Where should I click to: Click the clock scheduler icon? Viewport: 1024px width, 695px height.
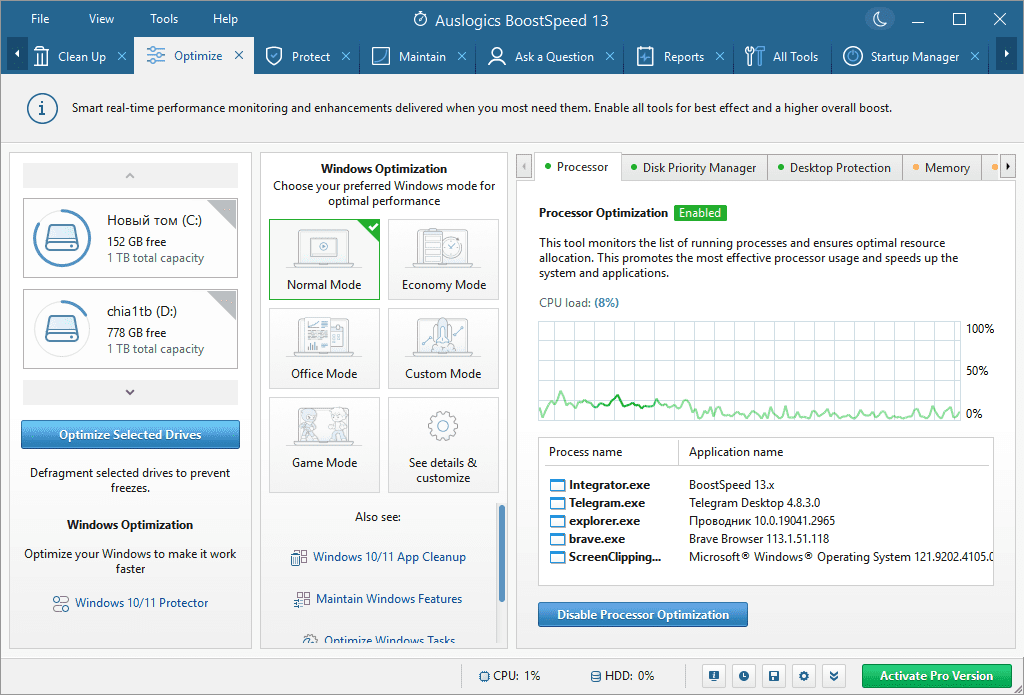[x=744, y=676]
